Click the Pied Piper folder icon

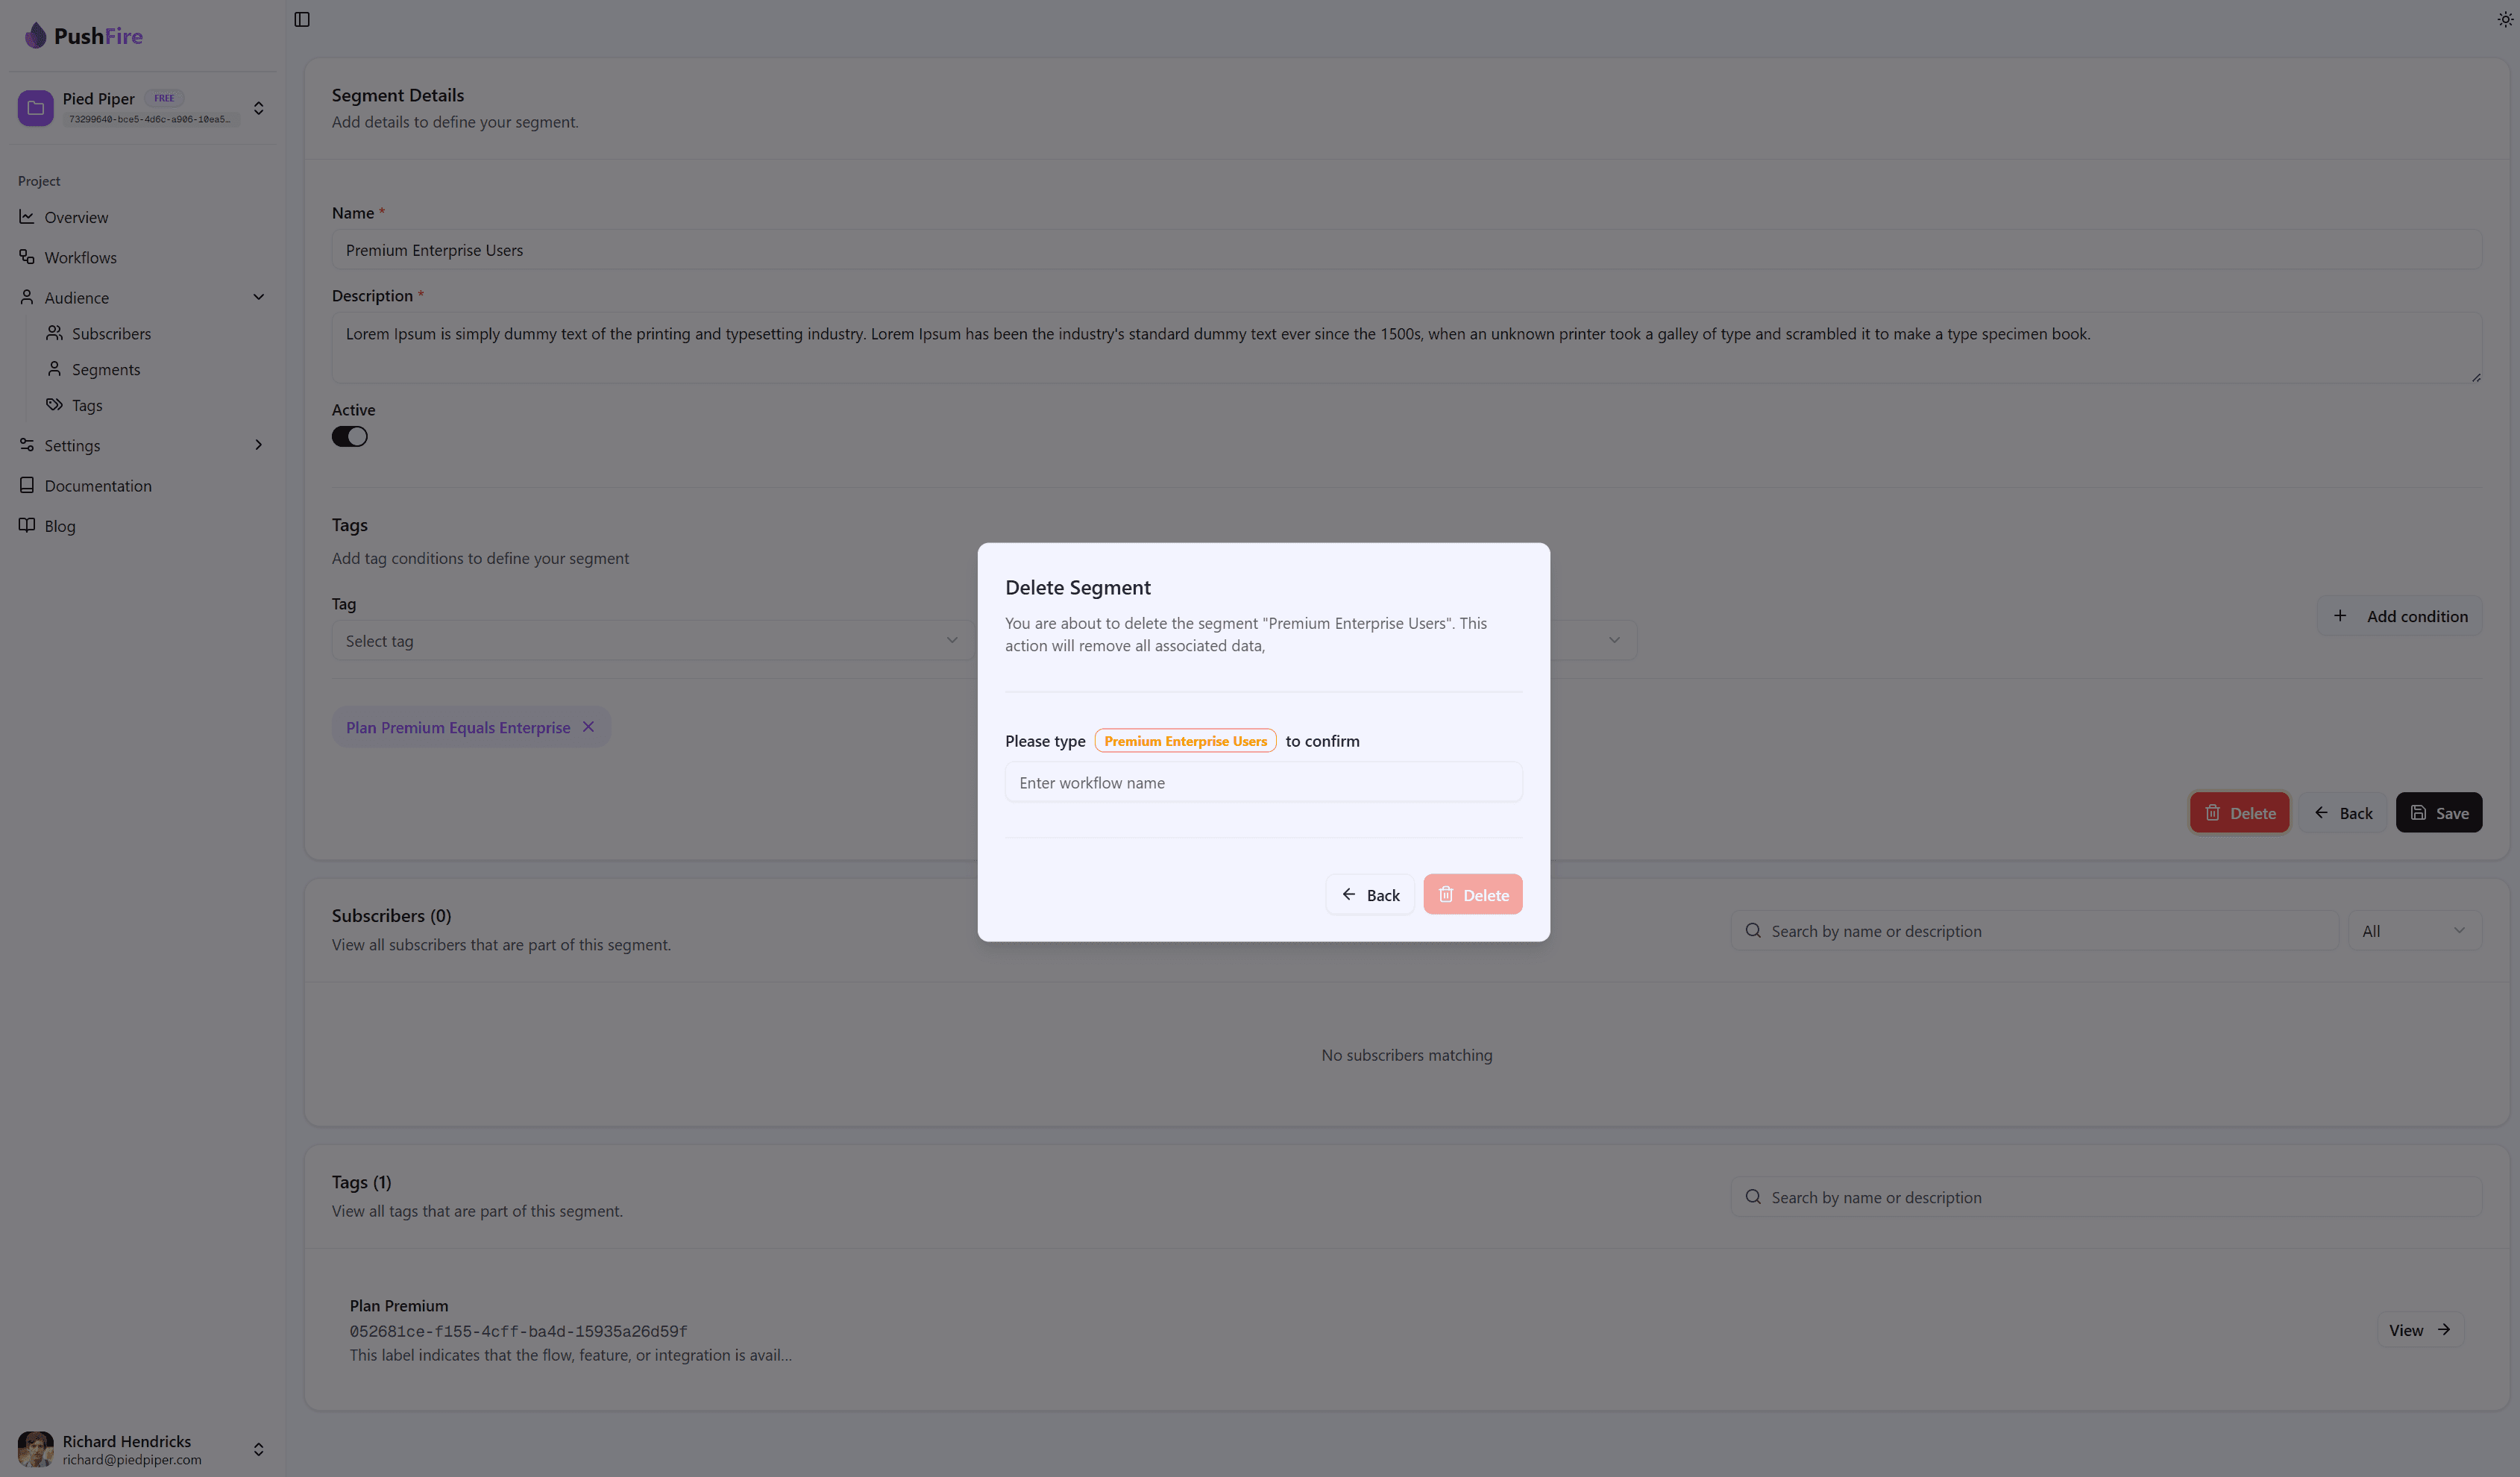tap(36, 108)
